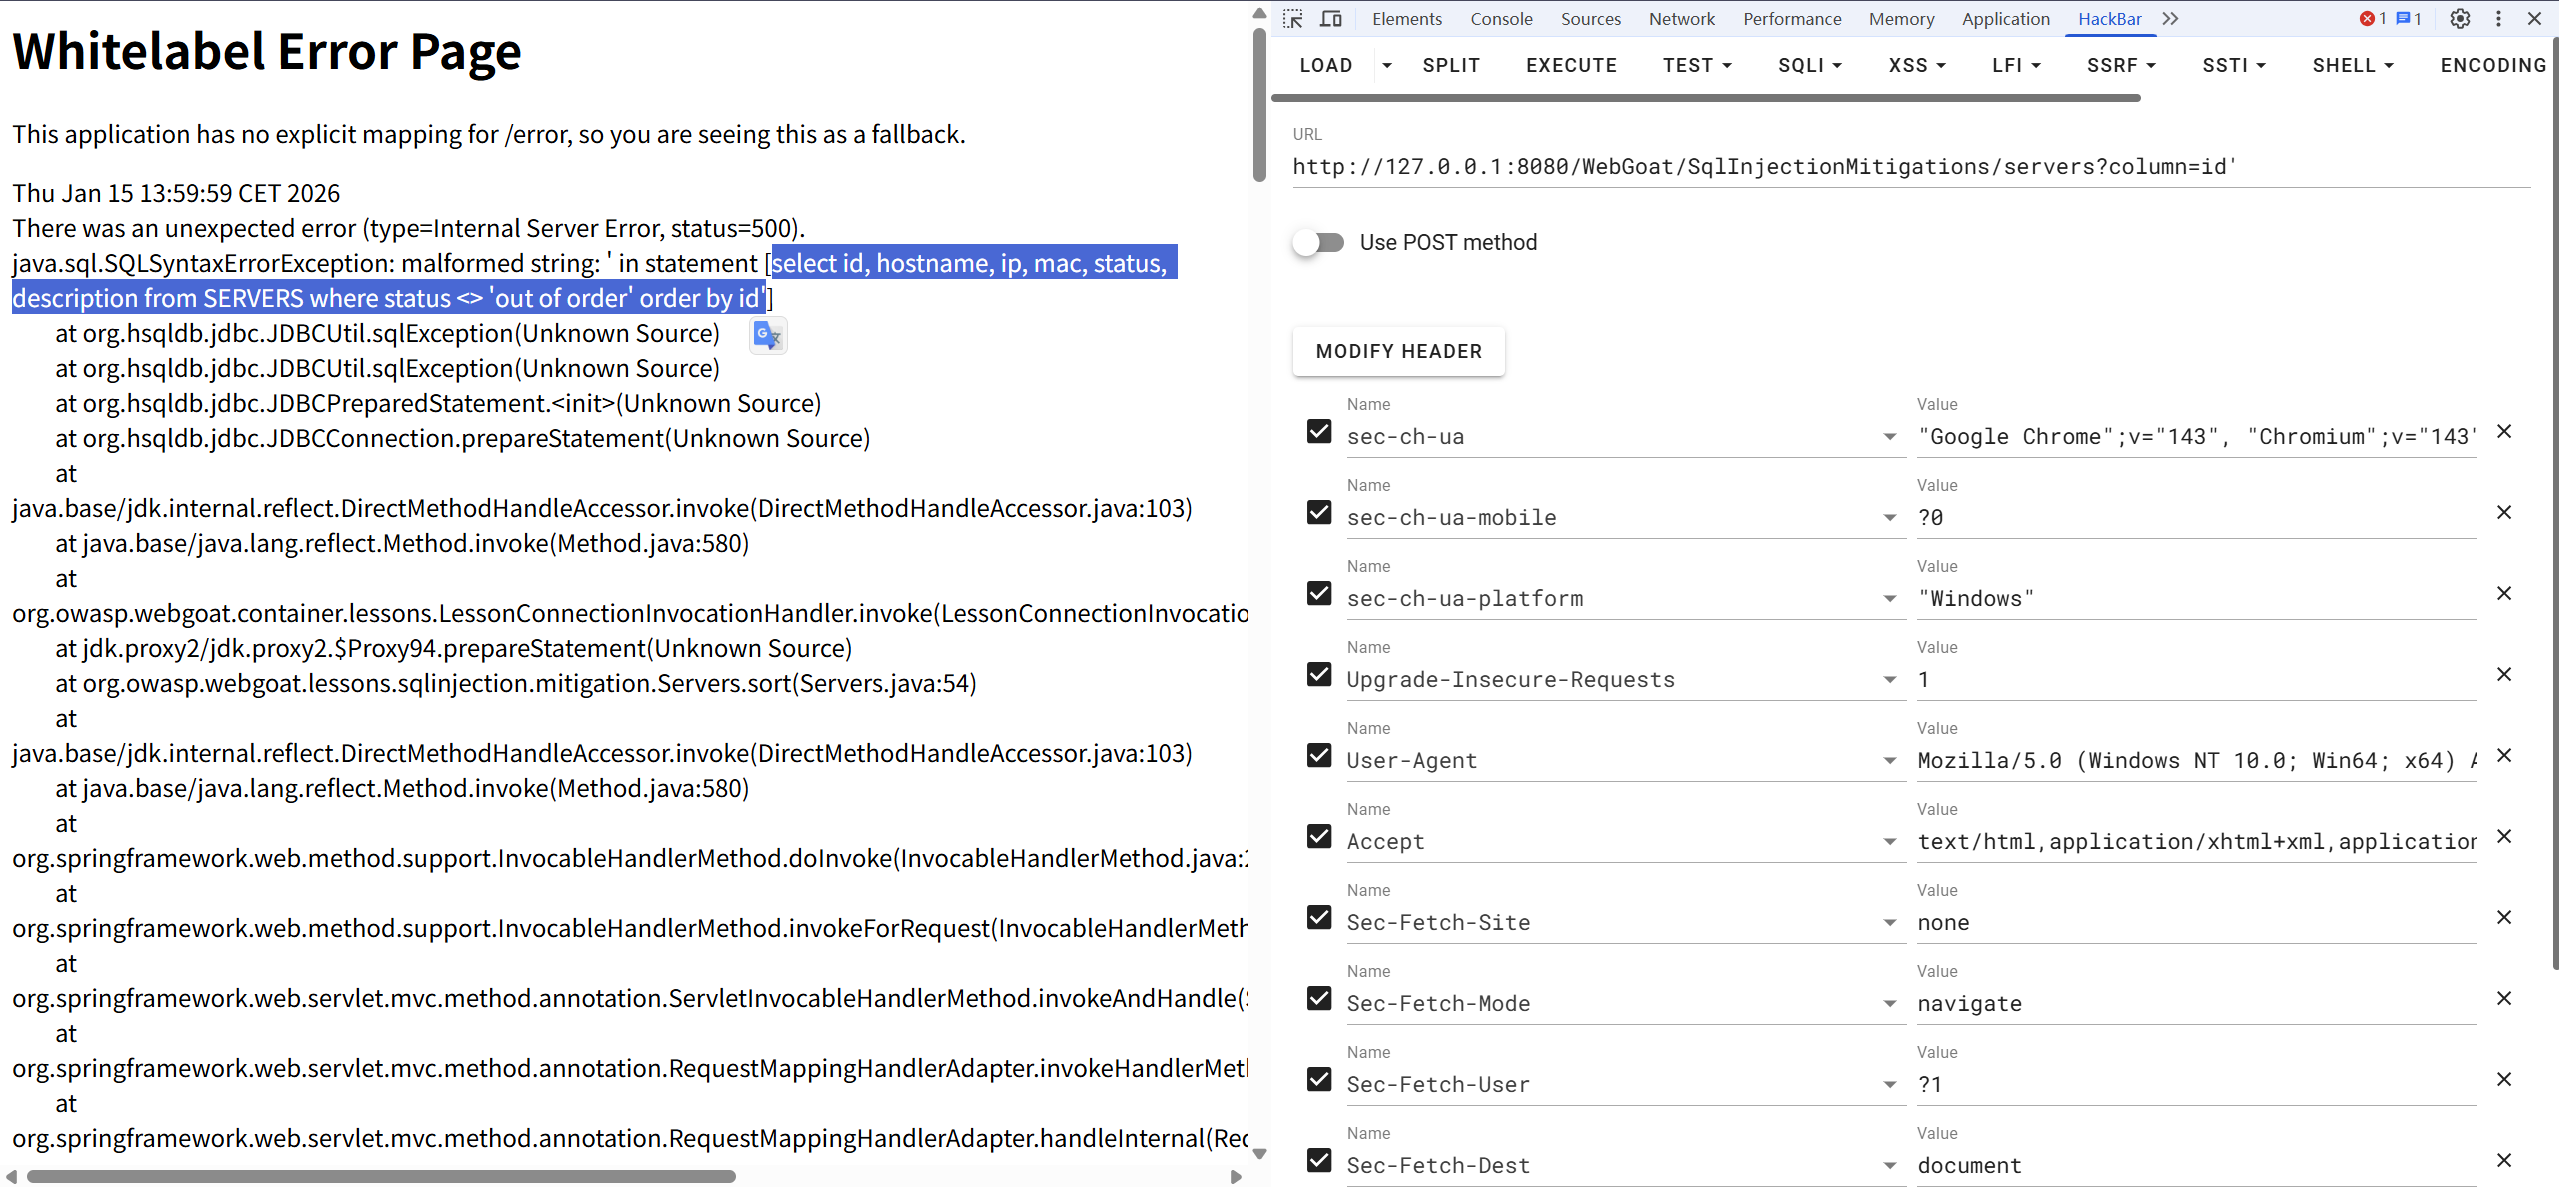Switch to the Console tab
Viewport: 2559px width, 1187px height.
point(1500,19)
